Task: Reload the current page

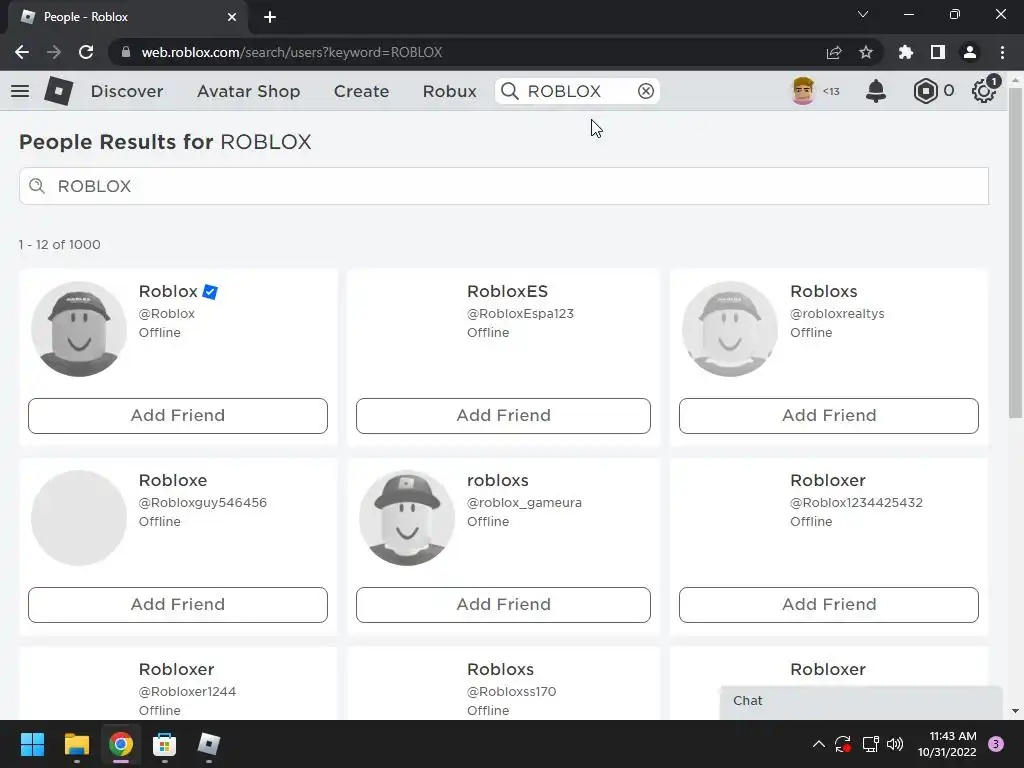Action: (86, 52)
